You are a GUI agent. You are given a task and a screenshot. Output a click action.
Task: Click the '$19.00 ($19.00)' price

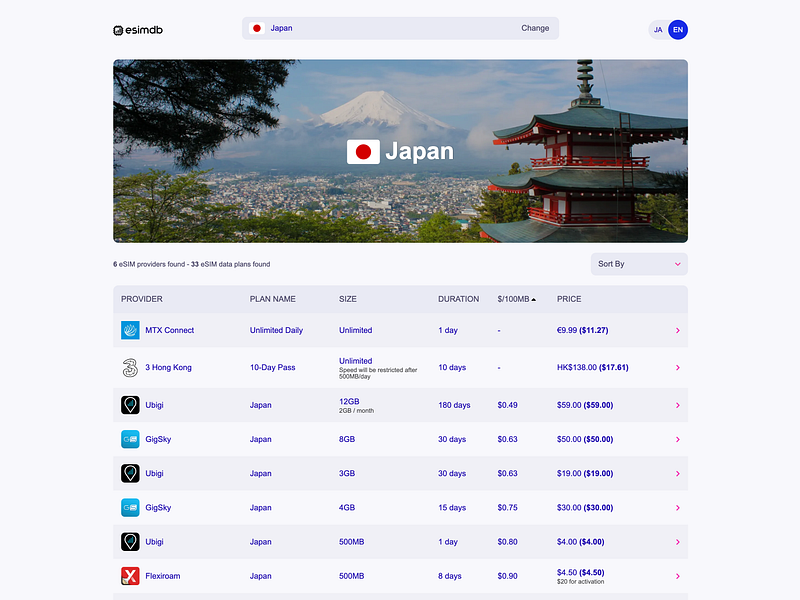point(585,473)
